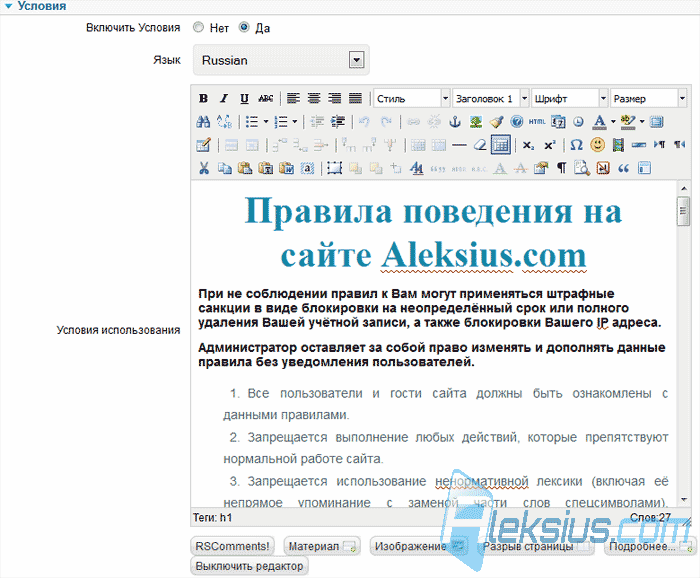Toggle italic formatting
Screen dimensions: 700x578
click(224, 98)
